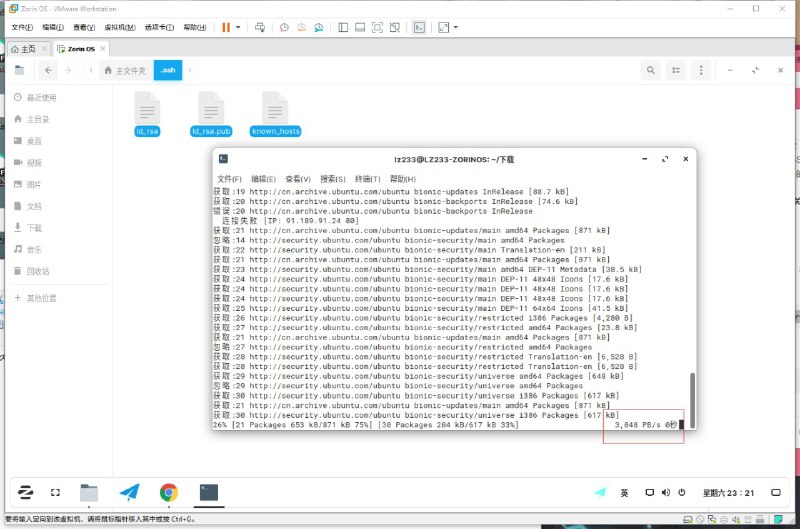The image size is (800, 529).
Task: Open terminal 查看(V) menu
Action: pyautogui.click(x=298, y=179)
